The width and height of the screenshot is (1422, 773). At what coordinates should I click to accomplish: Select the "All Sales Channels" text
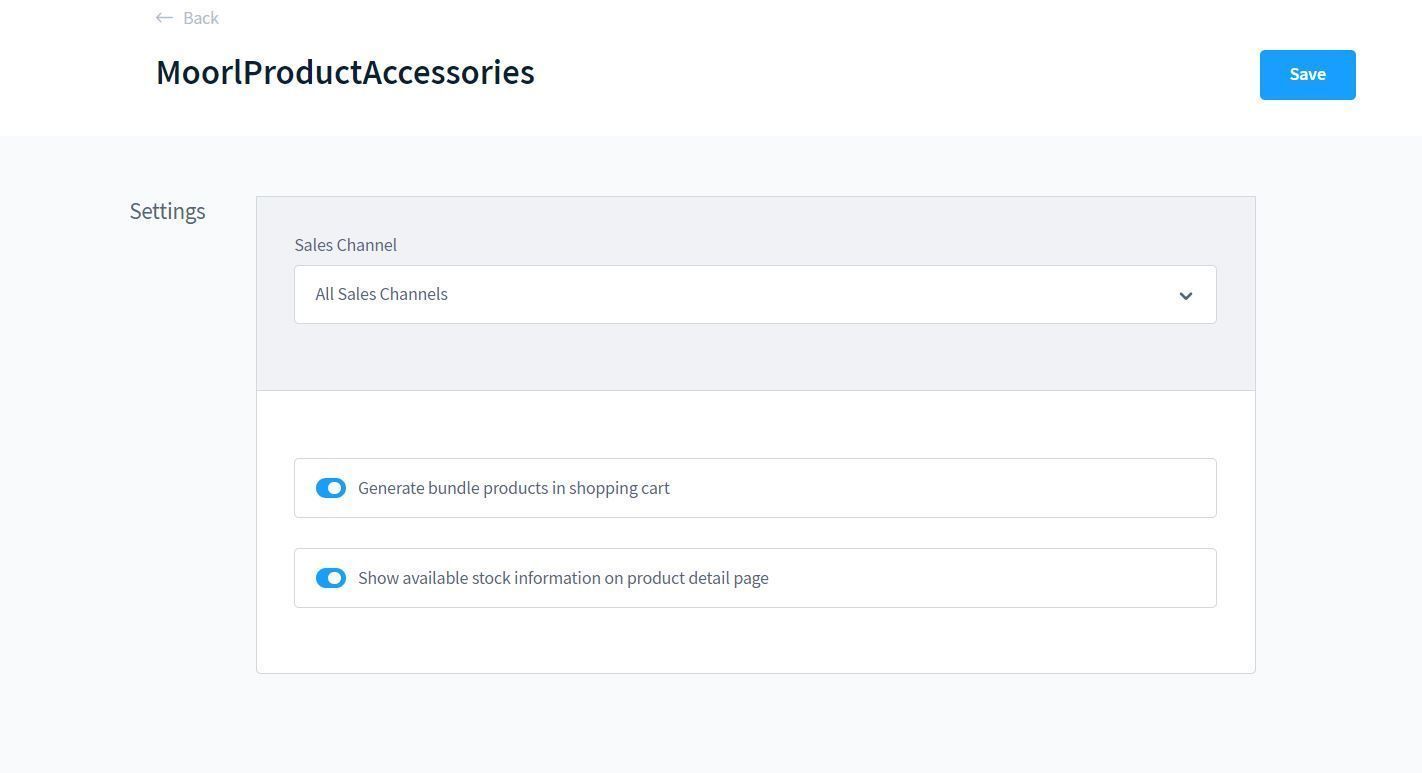381,294
